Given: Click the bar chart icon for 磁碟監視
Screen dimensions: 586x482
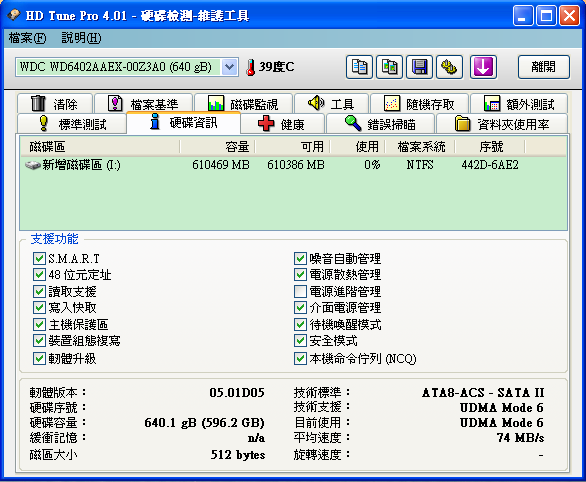Looking at the screenshot, I should [216, 103].
